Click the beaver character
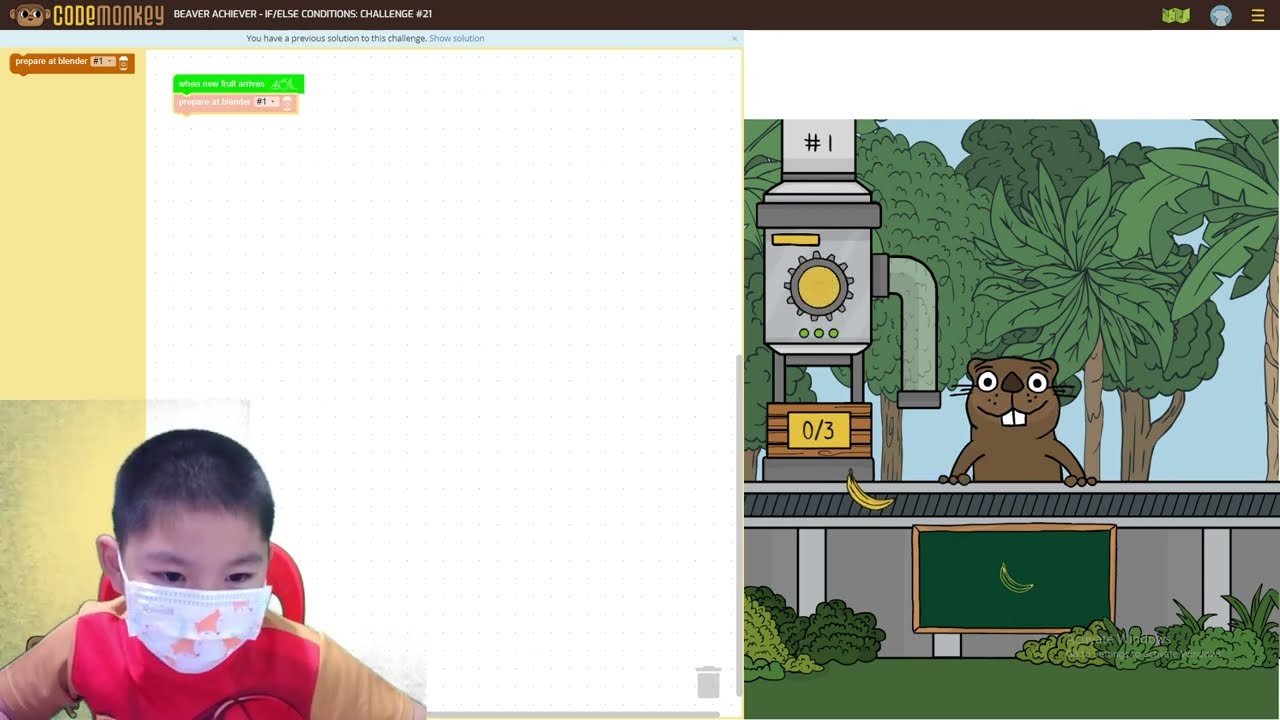This screenshot has height=720, width=1280. [x=1013, y=421]
